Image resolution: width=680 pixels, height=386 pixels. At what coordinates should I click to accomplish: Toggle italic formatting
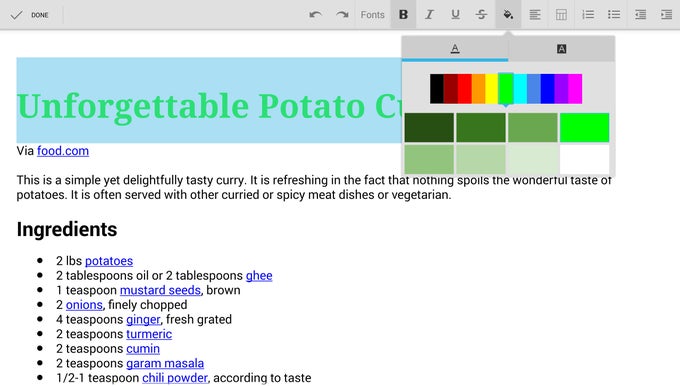429,15
